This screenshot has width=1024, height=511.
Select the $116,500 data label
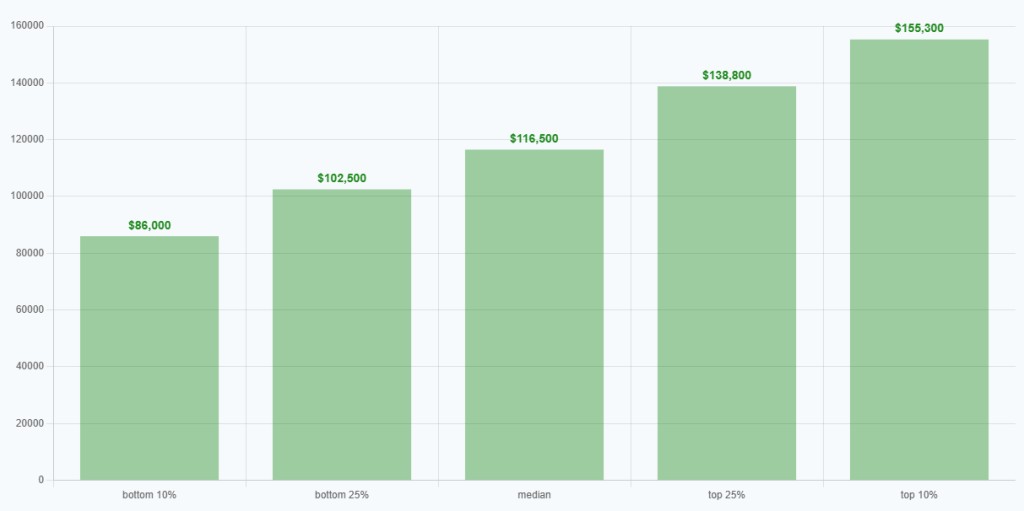[x=534, y=139]
